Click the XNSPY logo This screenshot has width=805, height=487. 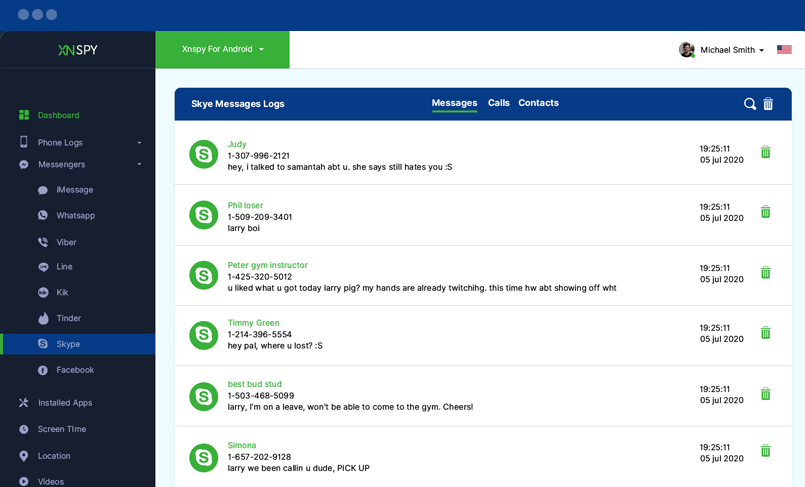[x=77, y=50]
